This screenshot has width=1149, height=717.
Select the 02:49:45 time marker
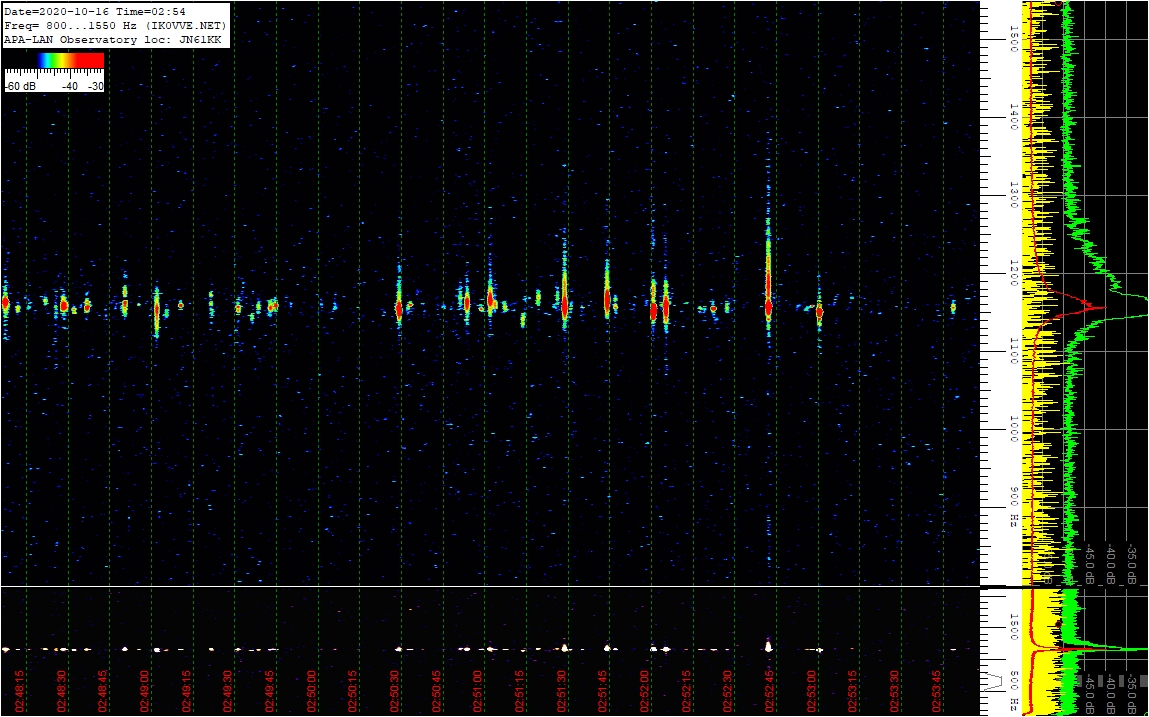pyautogui.click(x=270, y=691)
